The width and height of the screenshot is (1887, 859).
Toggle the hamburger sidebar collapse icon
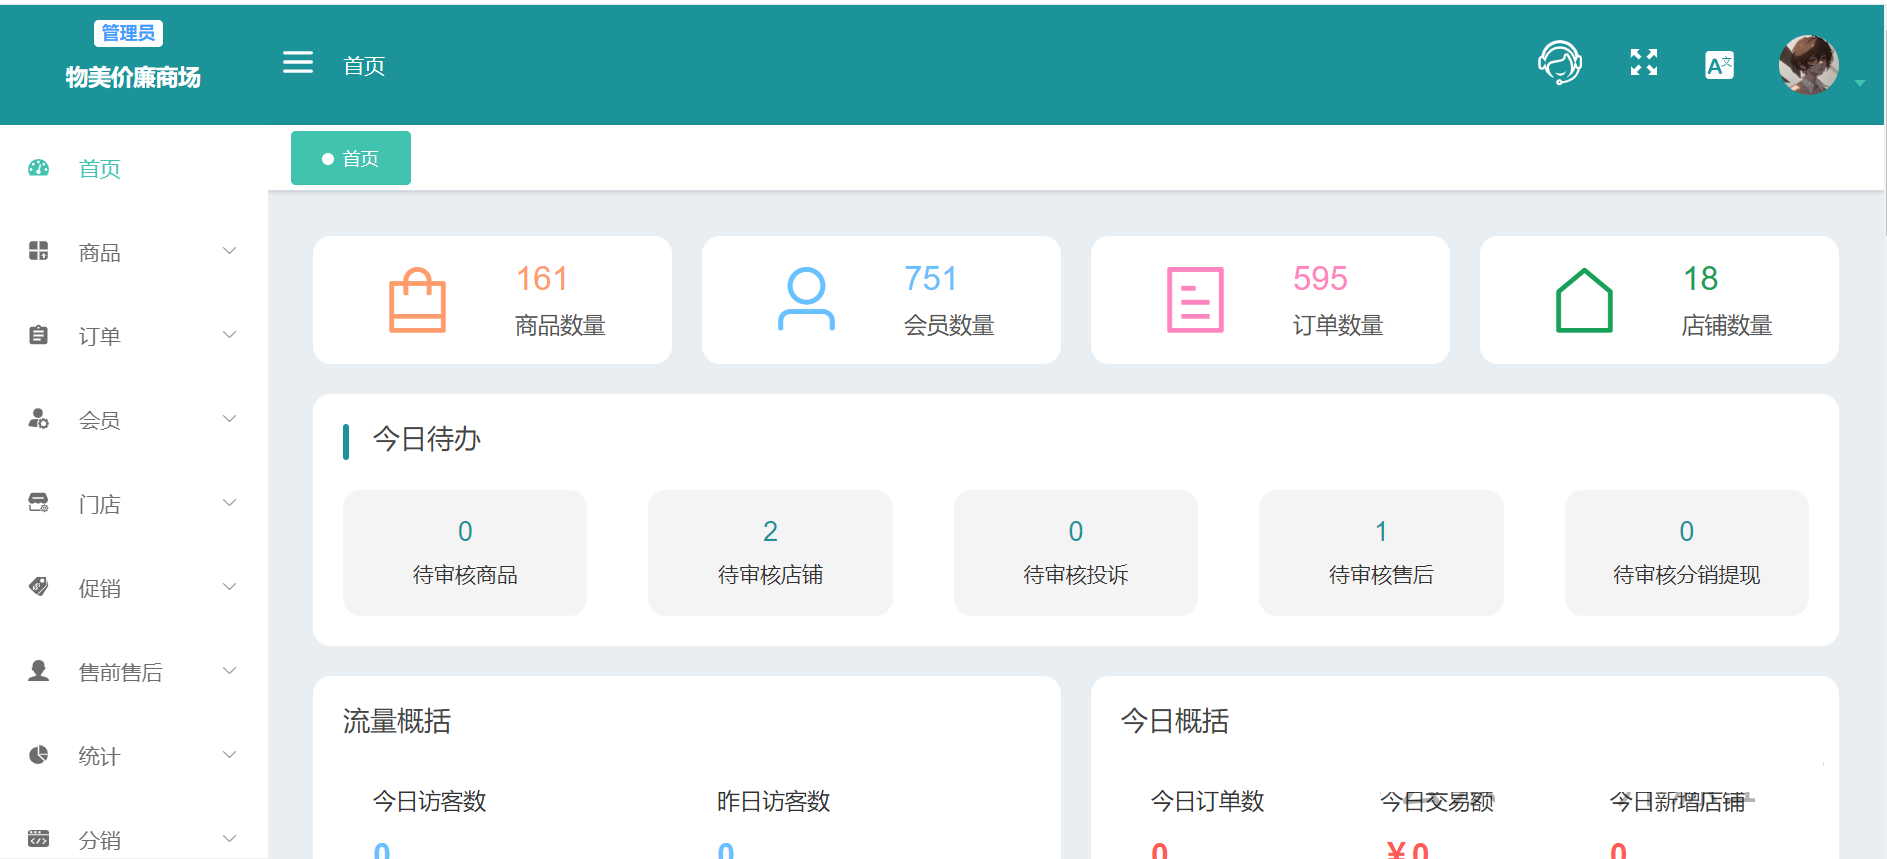point(298,63)
